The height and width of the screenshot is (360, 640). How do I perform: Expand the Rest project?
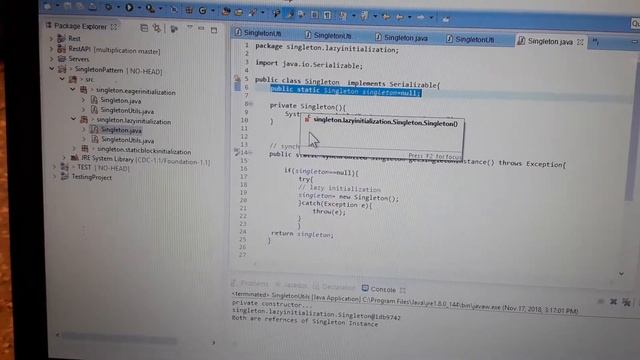[x=51, y=38]
